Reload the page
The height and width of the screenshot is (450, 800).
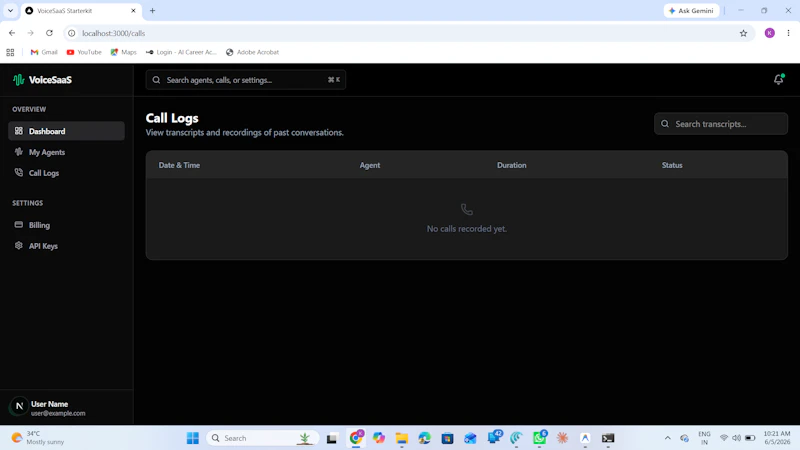pyautogui.click(x=49, y=33)
